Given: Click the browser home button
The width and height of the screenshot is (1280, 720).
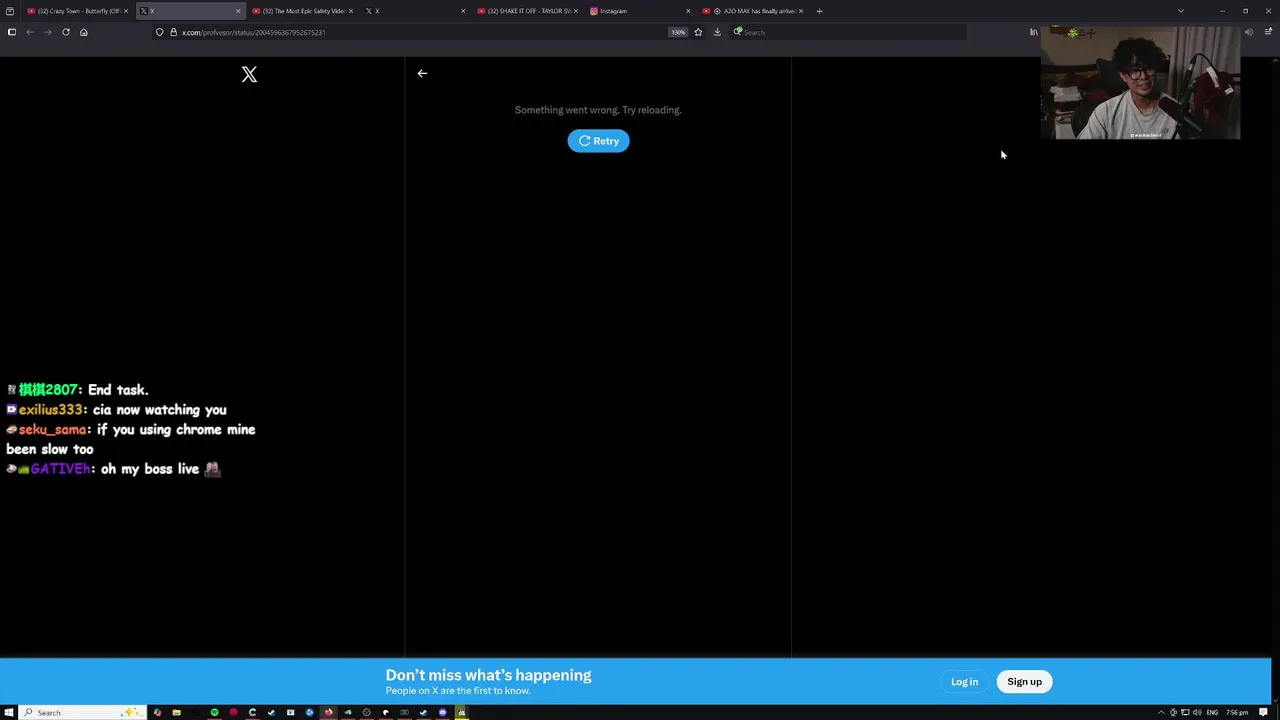Looking at the screenshot, I should 84,32.
